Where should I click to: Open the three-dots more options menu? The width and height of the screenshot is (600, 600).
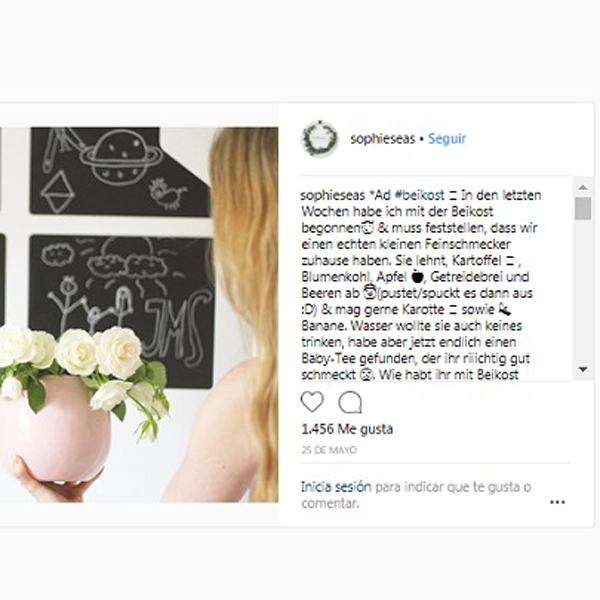(x=557, y=502)
